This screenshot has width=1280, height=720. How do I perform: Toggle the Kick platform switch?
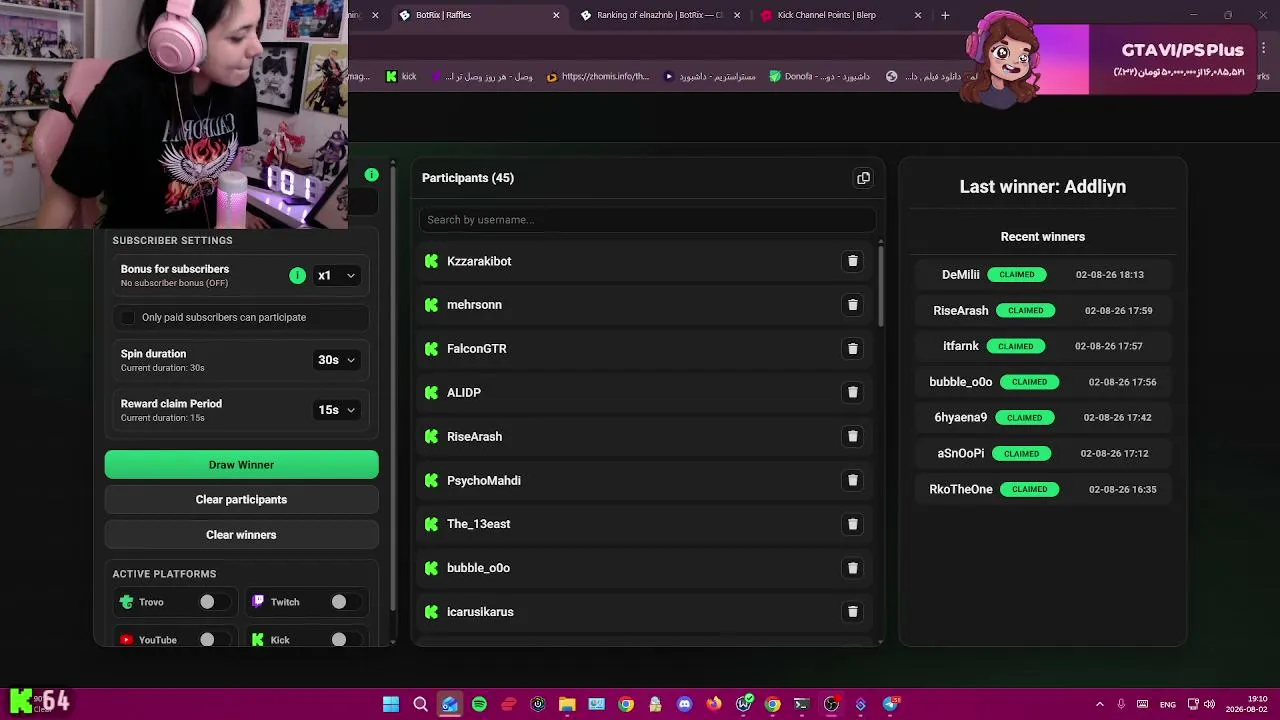point(345,640)
